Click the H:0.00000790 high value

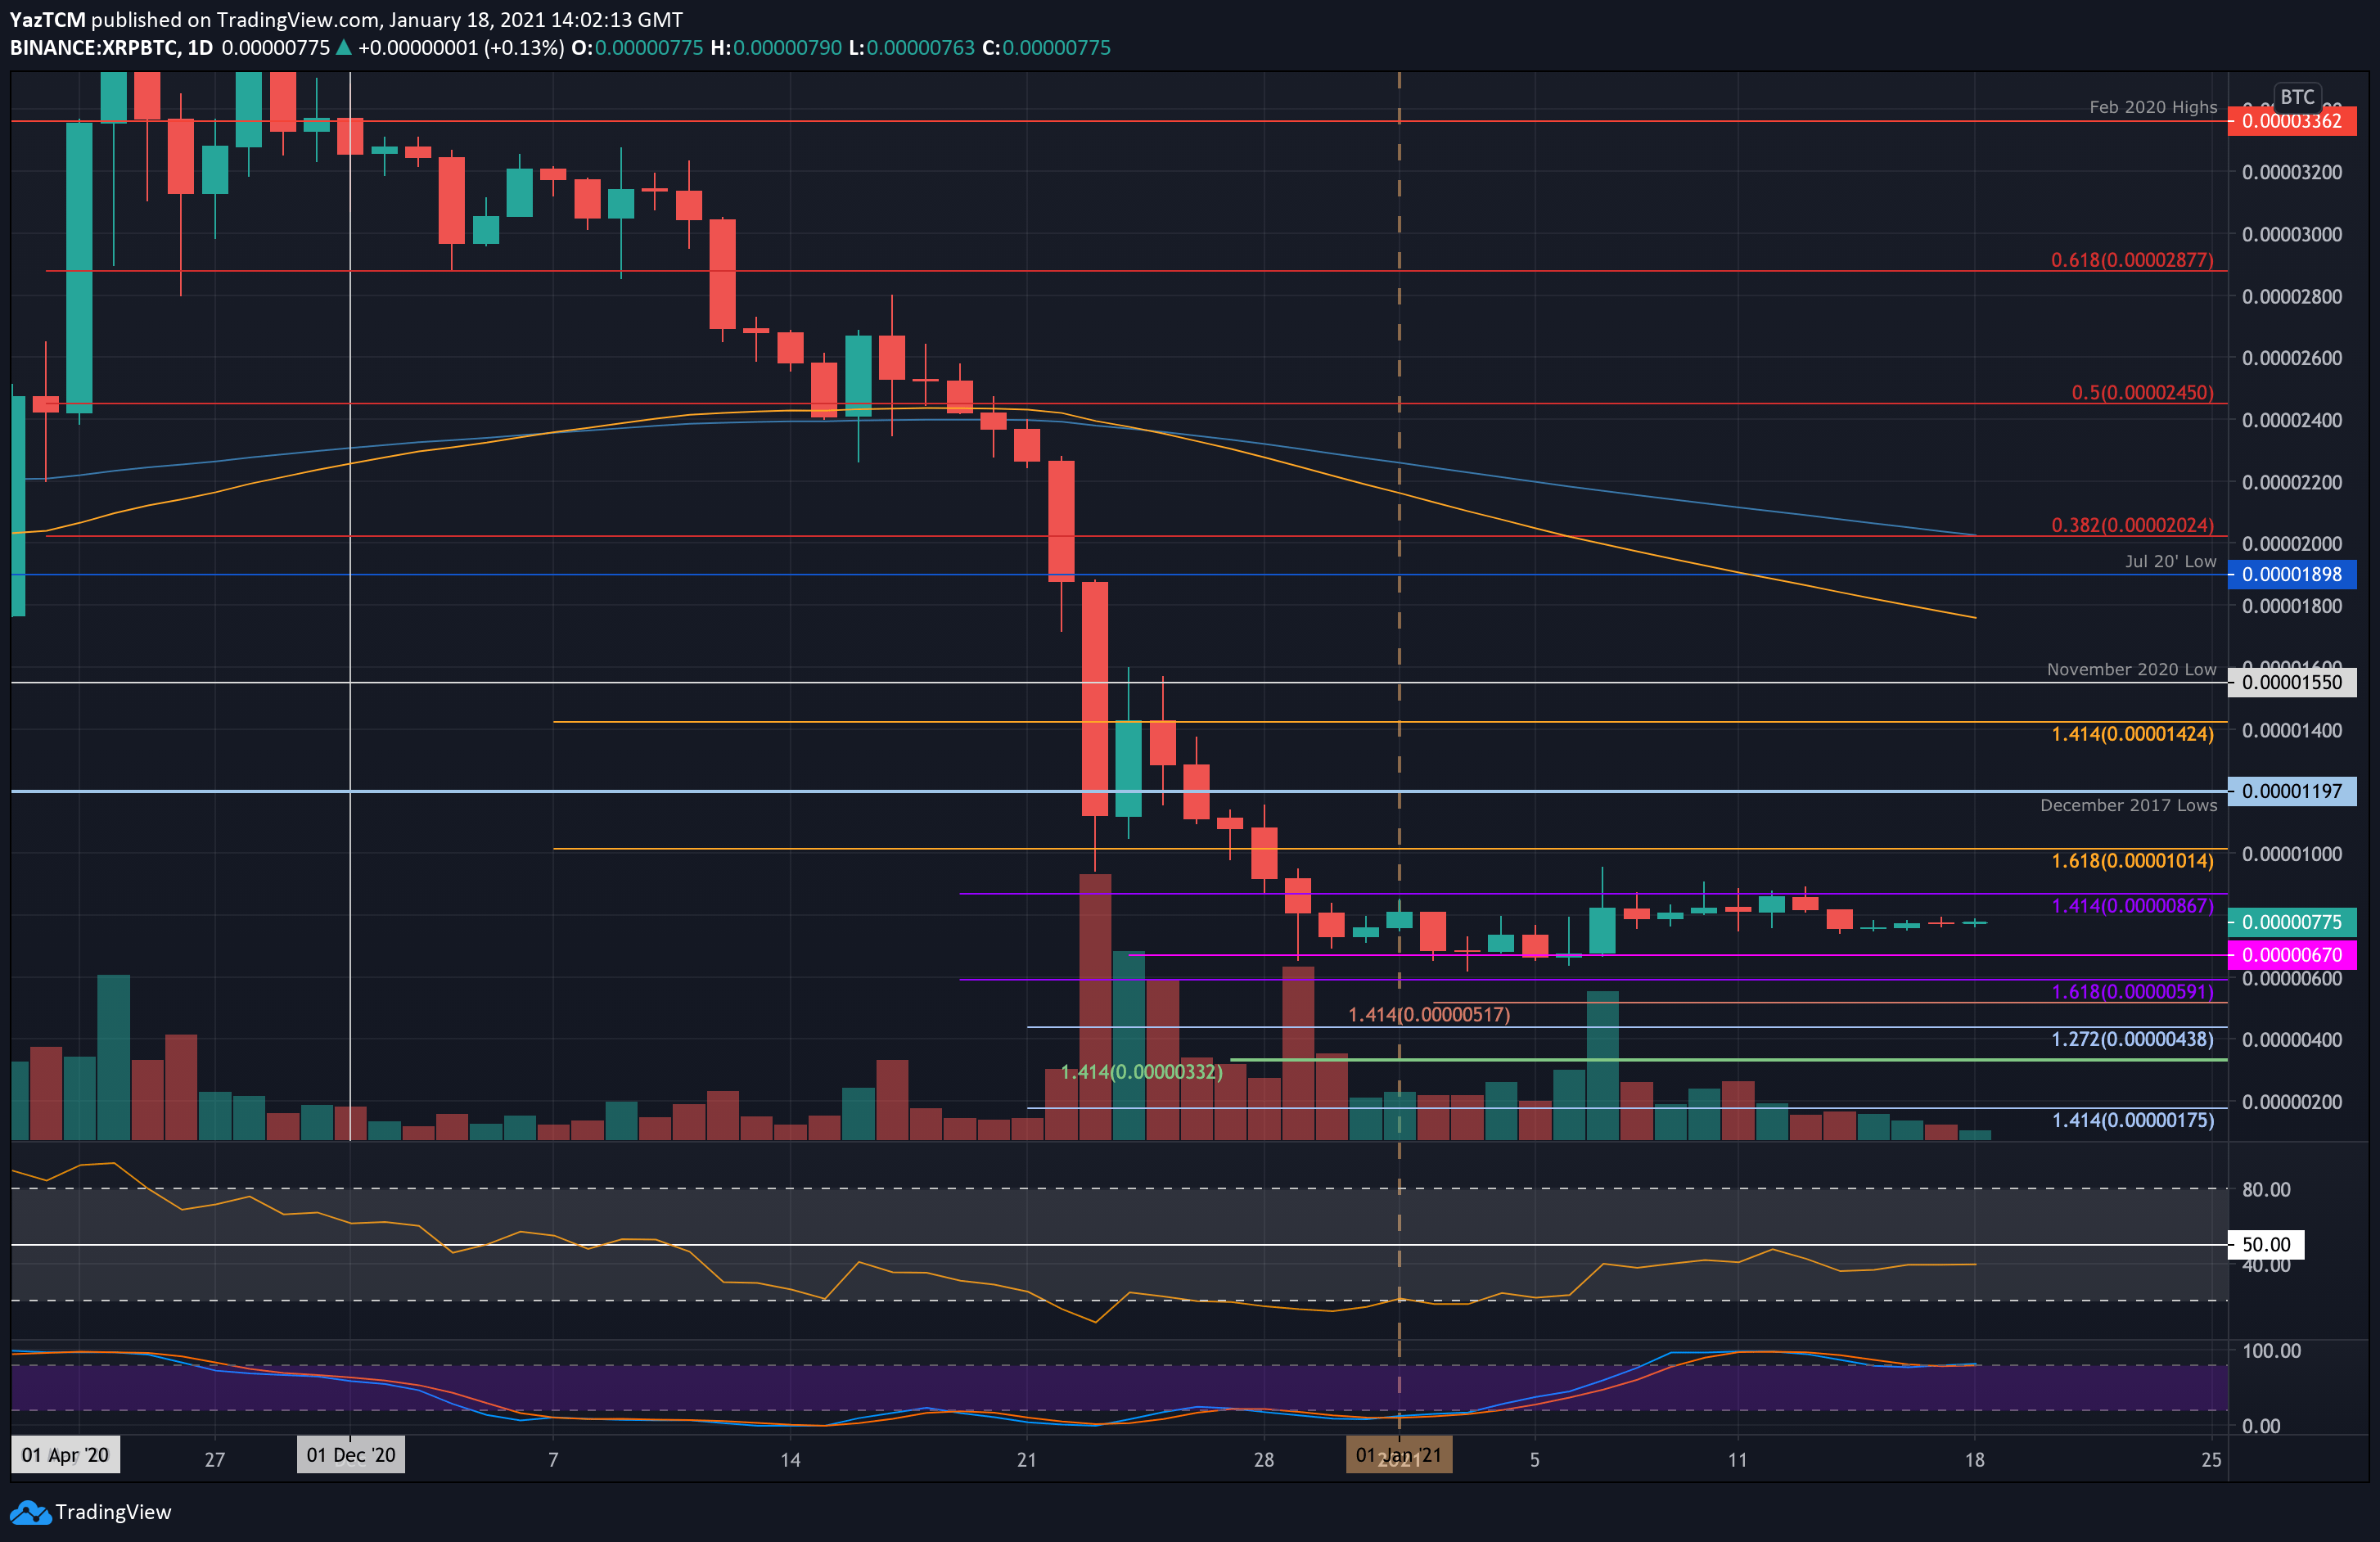[x=776, y=48]
